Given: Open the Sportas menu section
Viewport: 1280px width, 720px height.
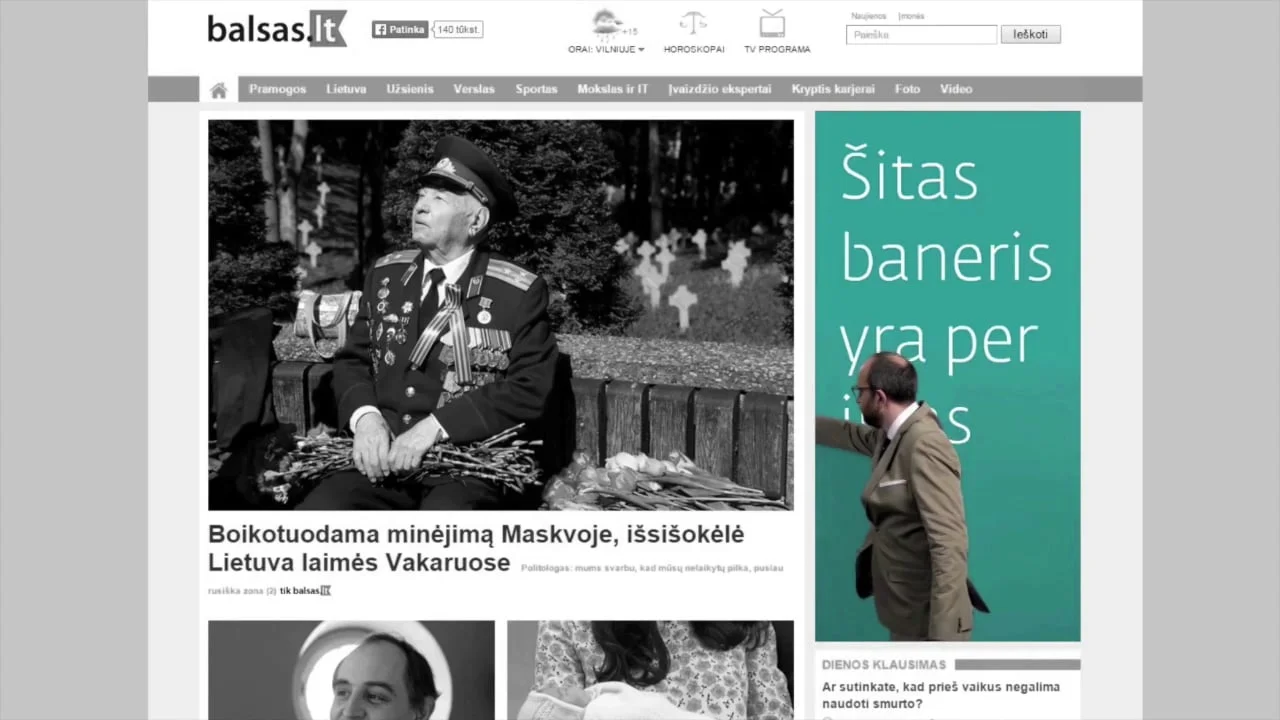Looking at the screenshot, I should tap(536, 89).
